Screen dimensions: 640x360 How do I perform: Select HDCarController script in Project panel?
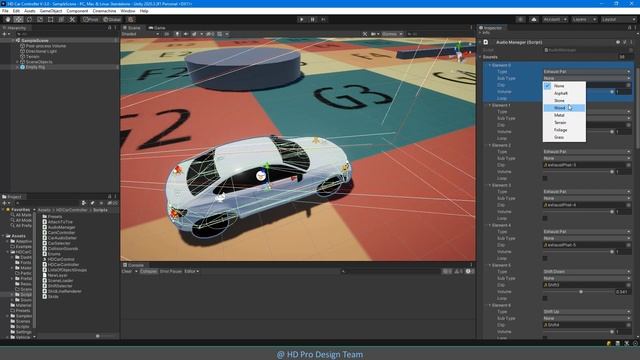click(x=62, y=264)
